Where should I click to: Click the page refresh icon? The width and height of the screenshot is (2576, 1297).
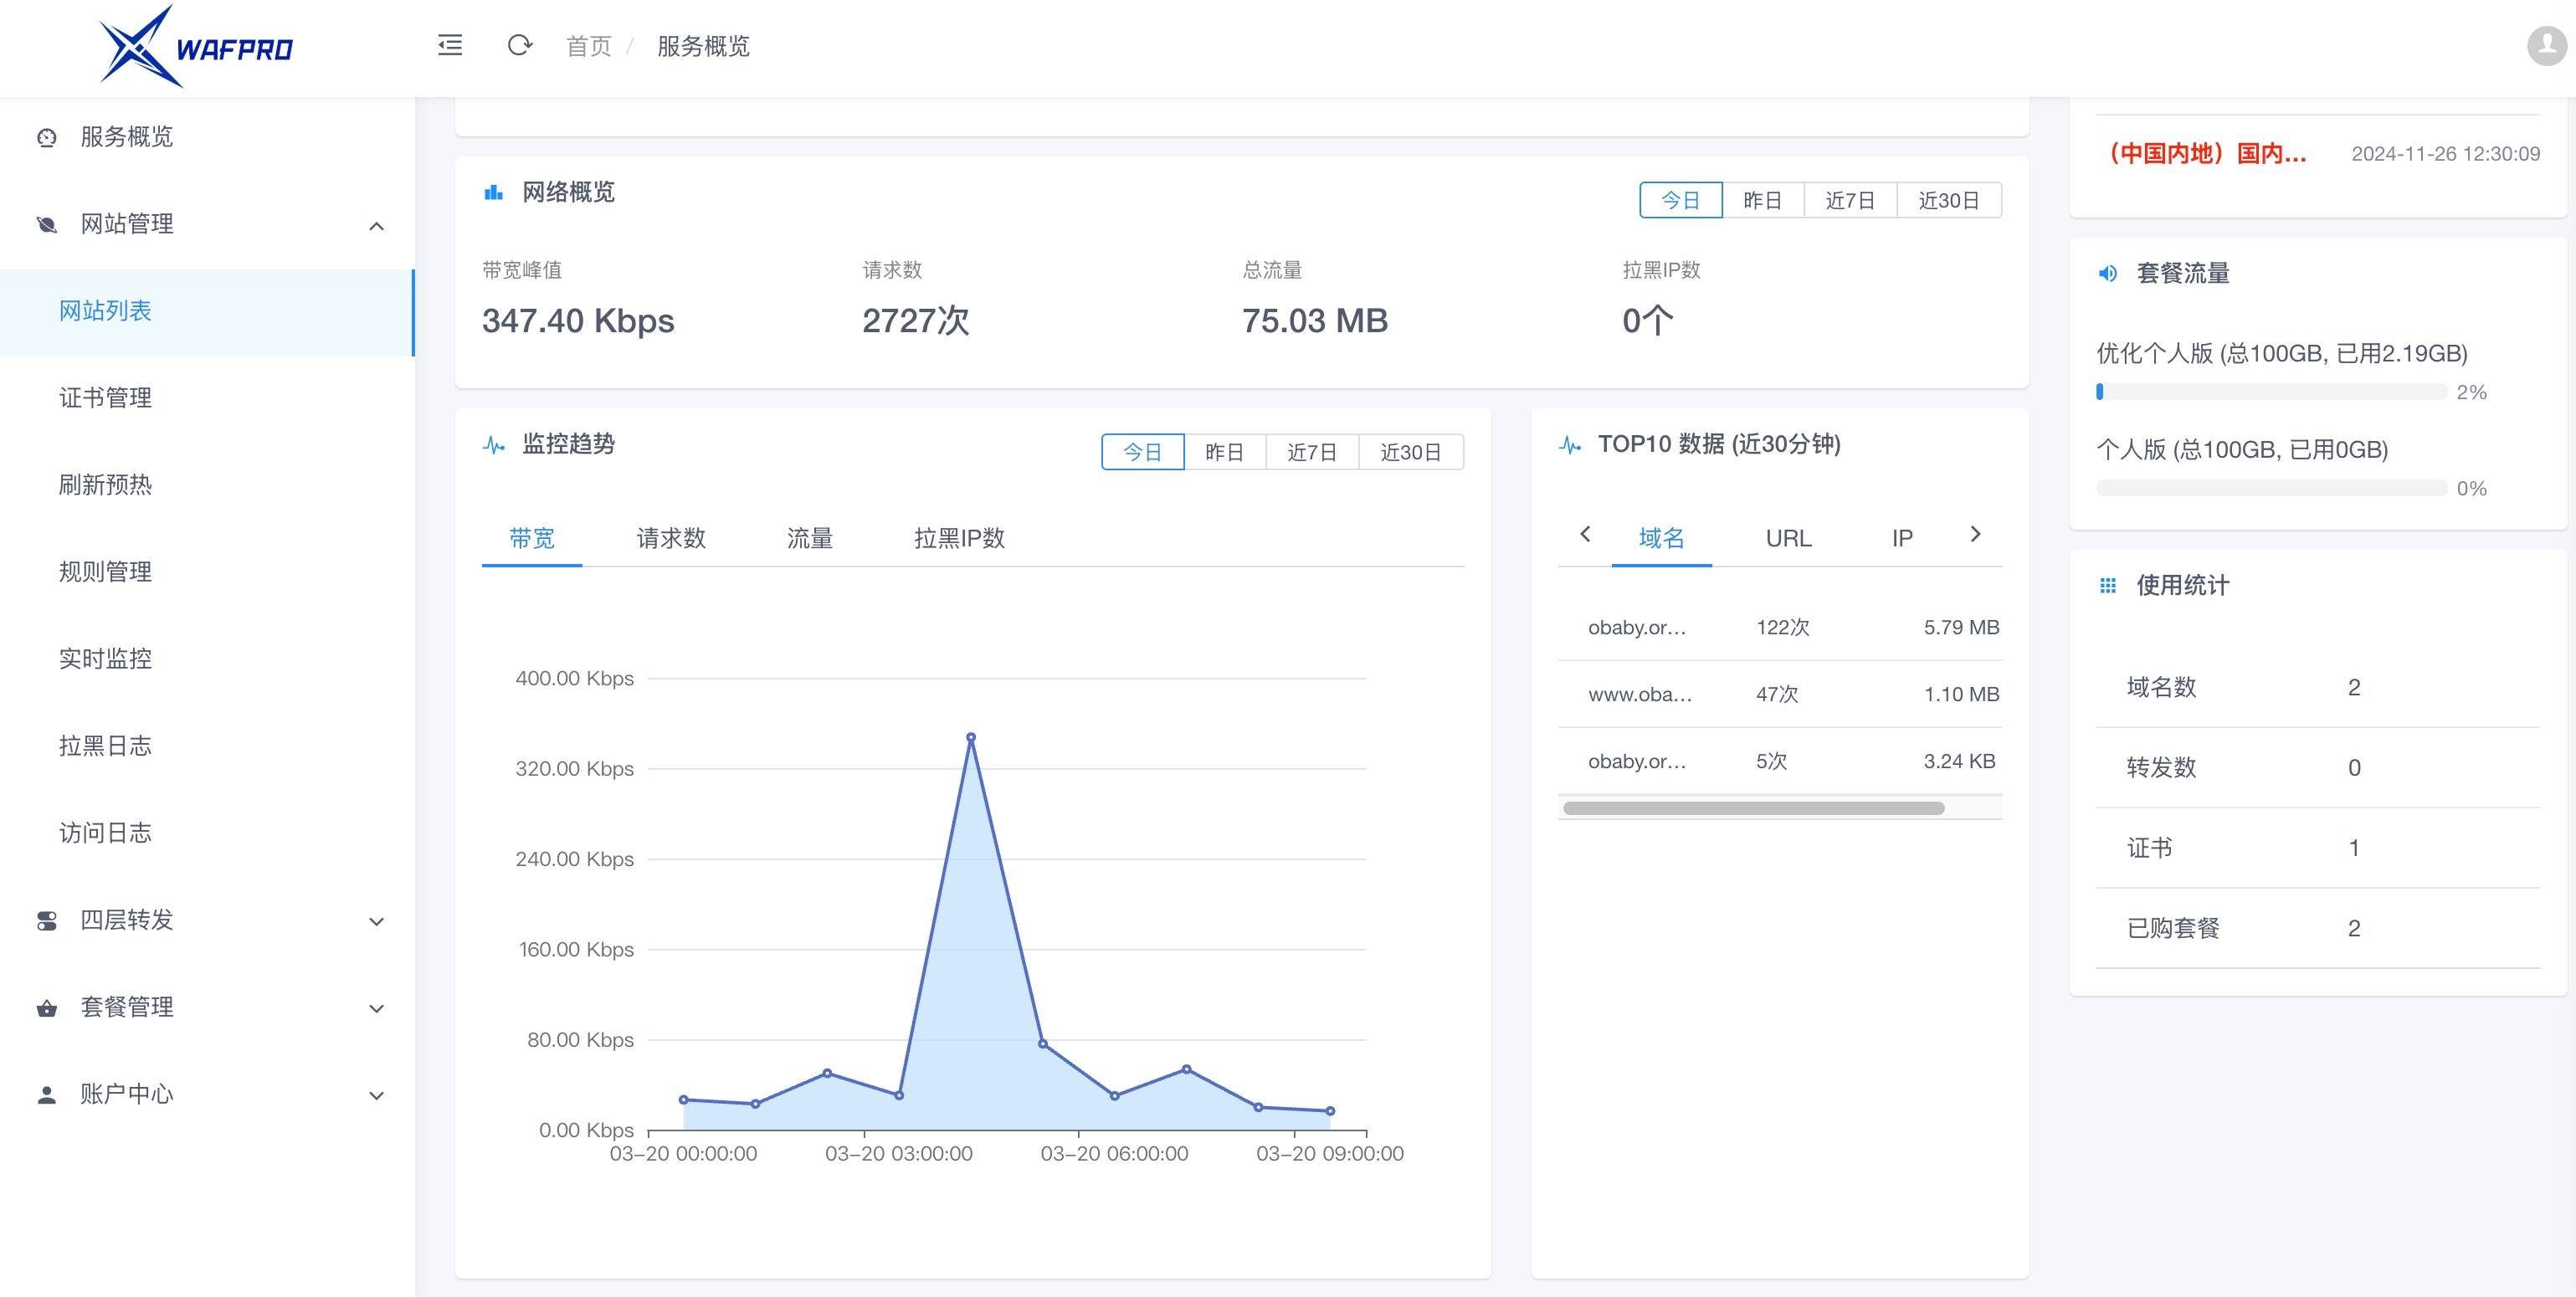click(519, 45)
